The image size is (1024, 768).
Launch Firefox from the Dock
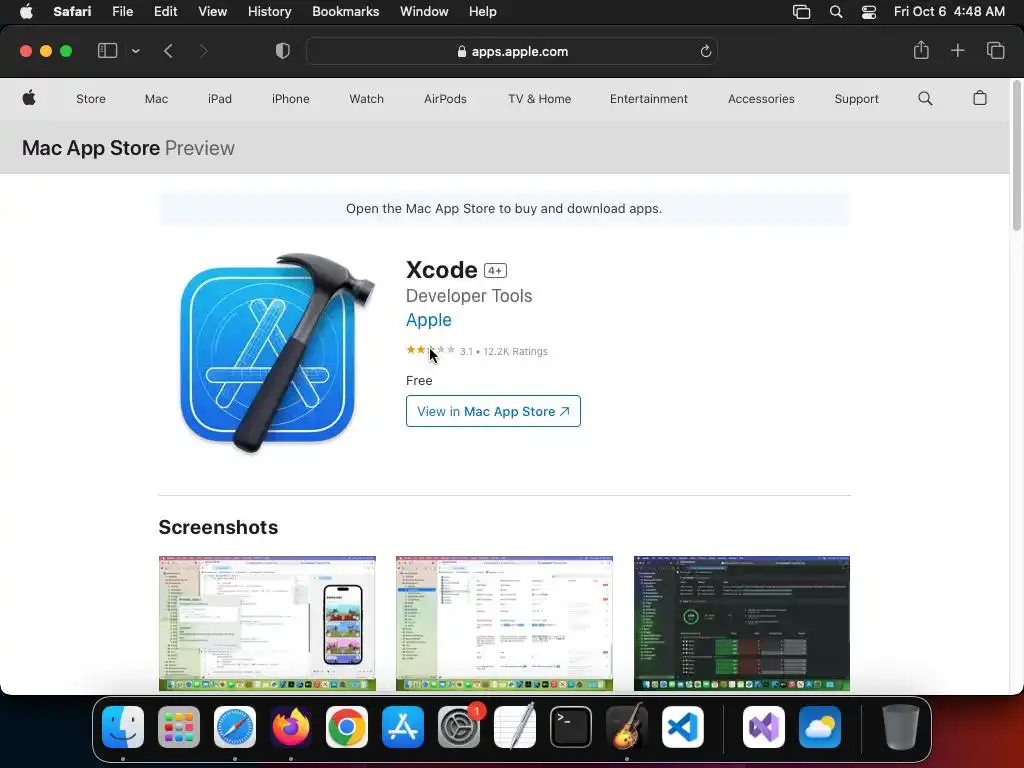(291, 727)
